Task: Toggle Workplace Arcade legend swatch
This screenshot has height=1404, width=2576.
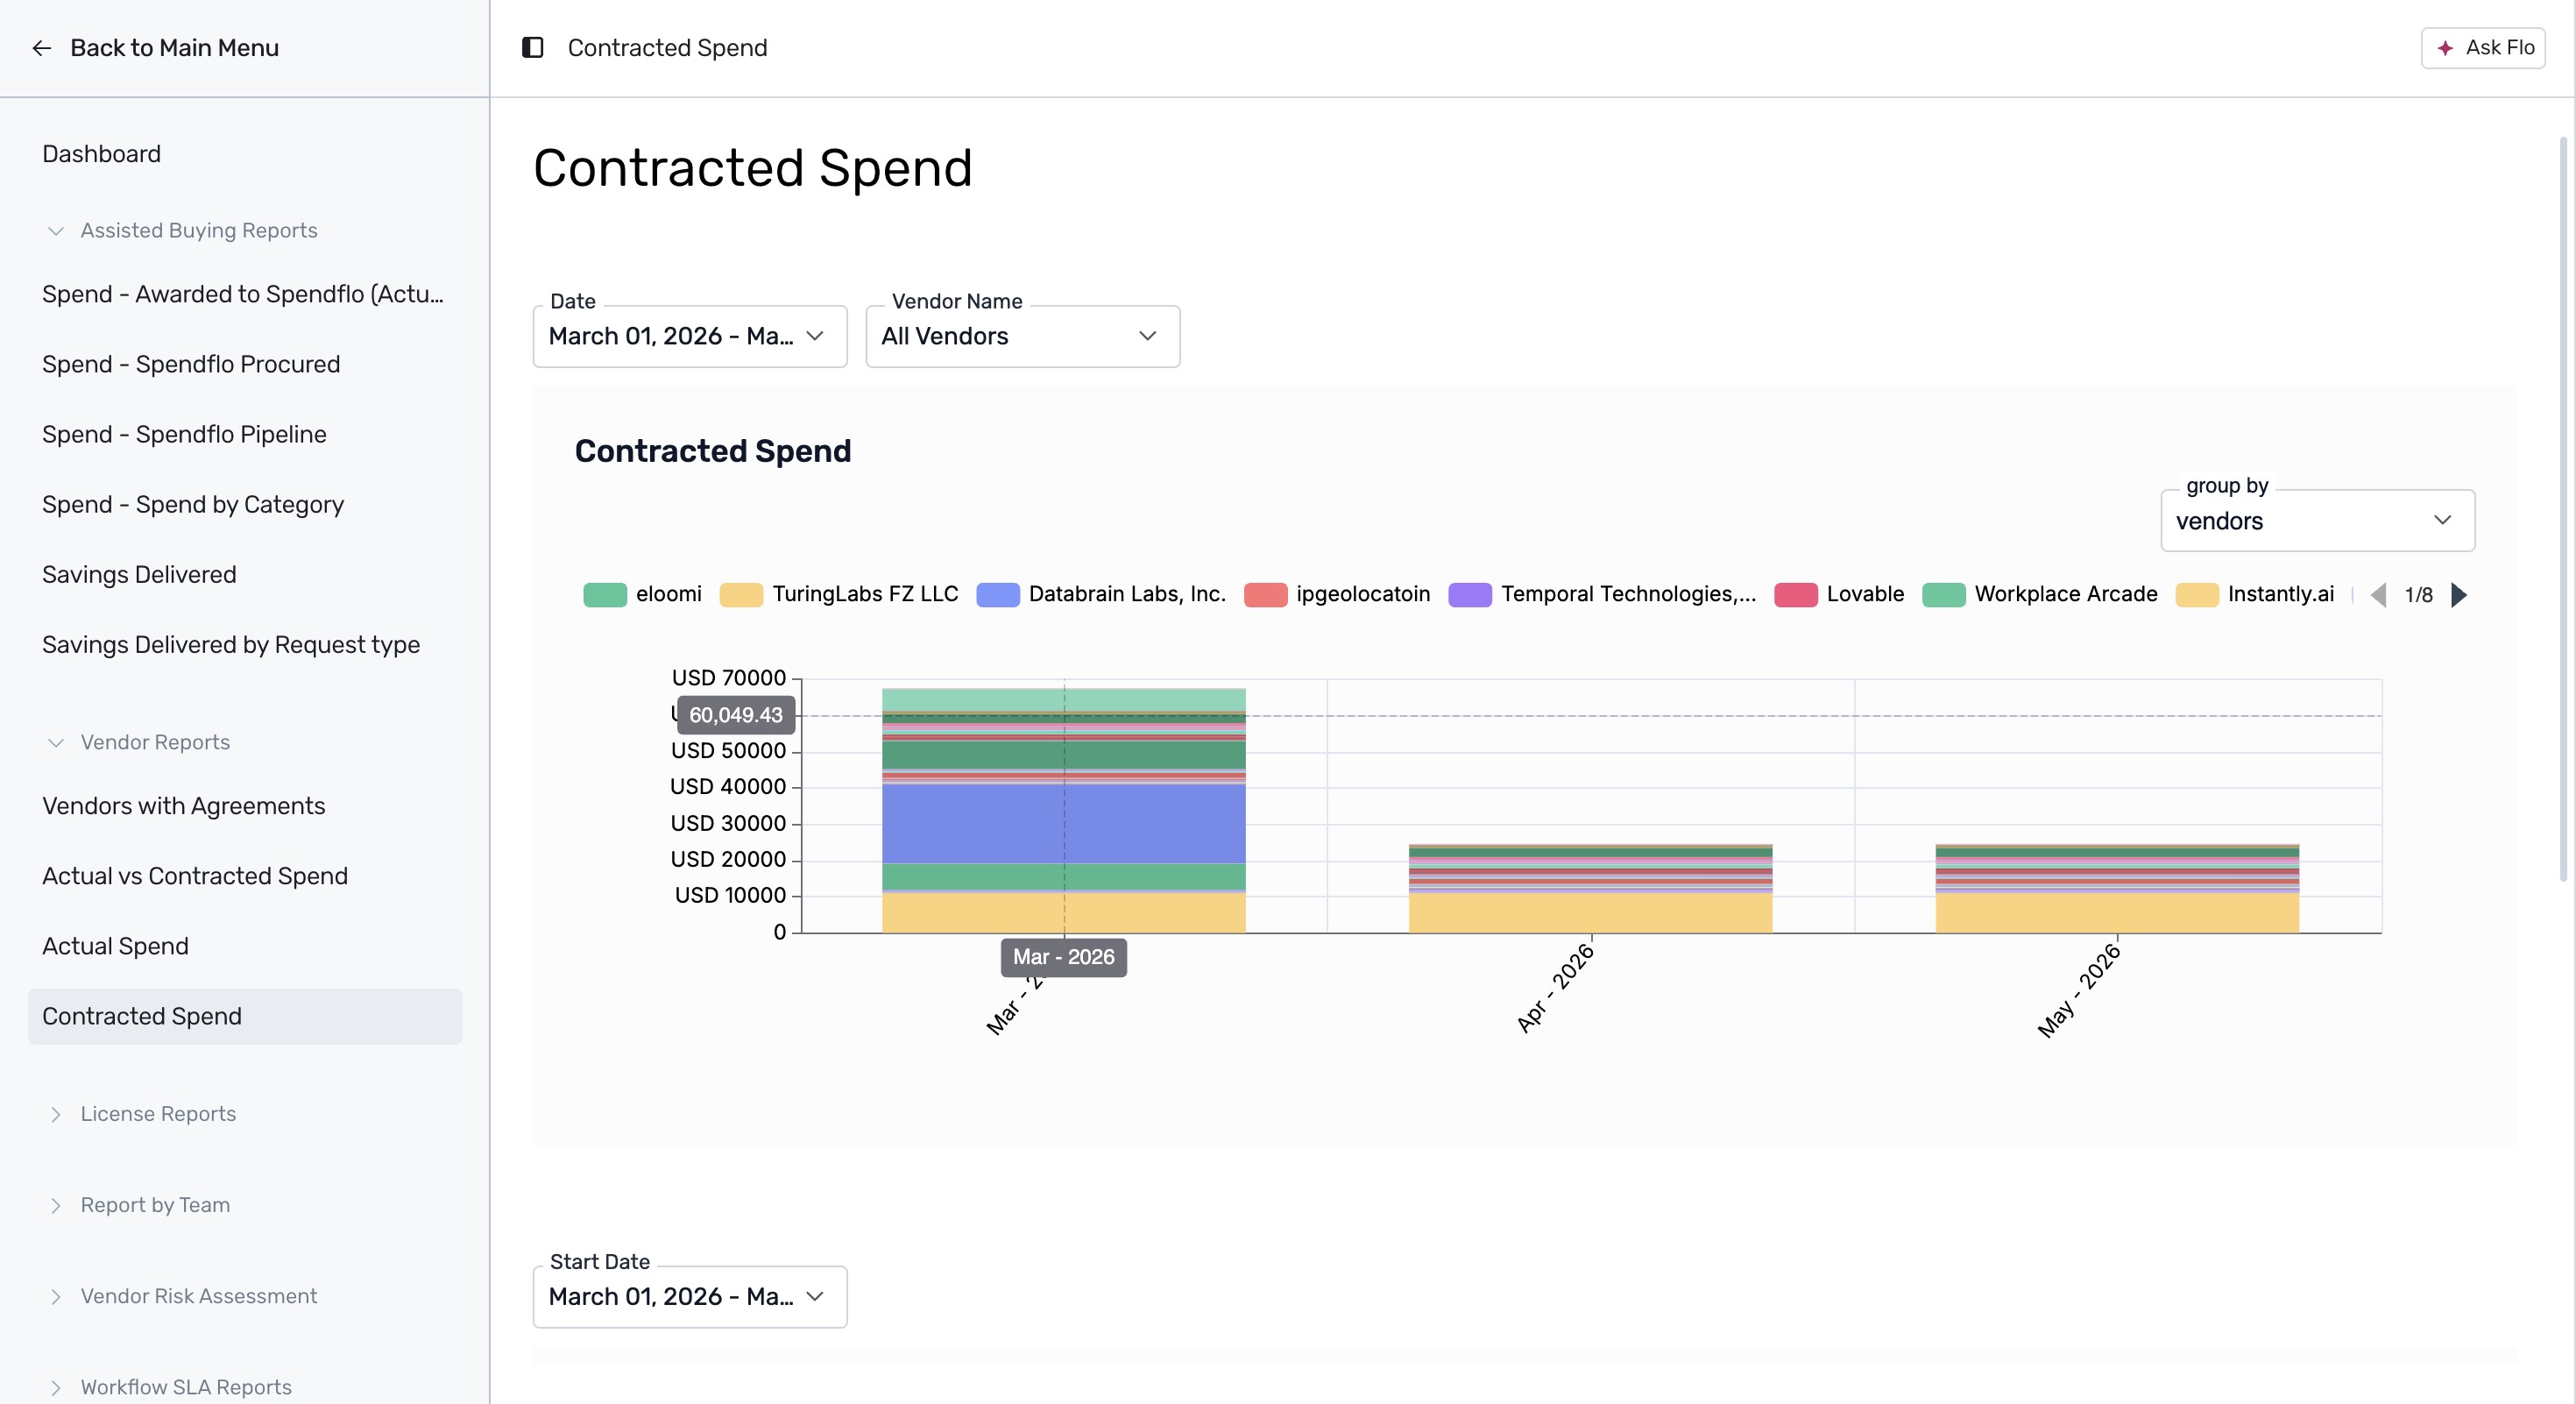Action: 1944,595
